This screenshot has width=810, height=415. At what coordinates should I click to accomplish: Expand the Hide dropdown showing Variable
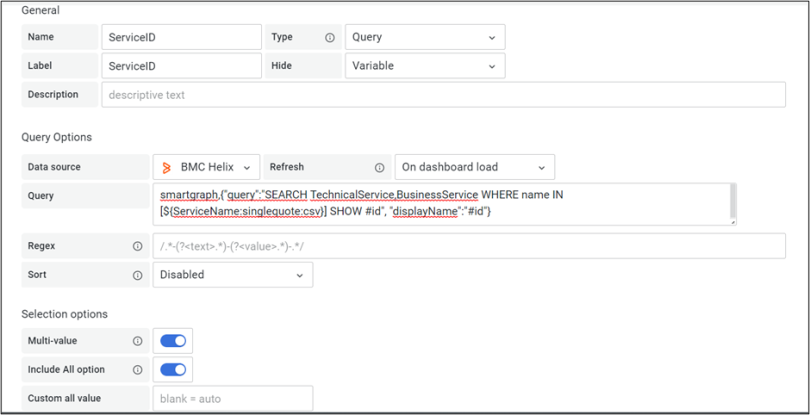[x=424, y=66]
